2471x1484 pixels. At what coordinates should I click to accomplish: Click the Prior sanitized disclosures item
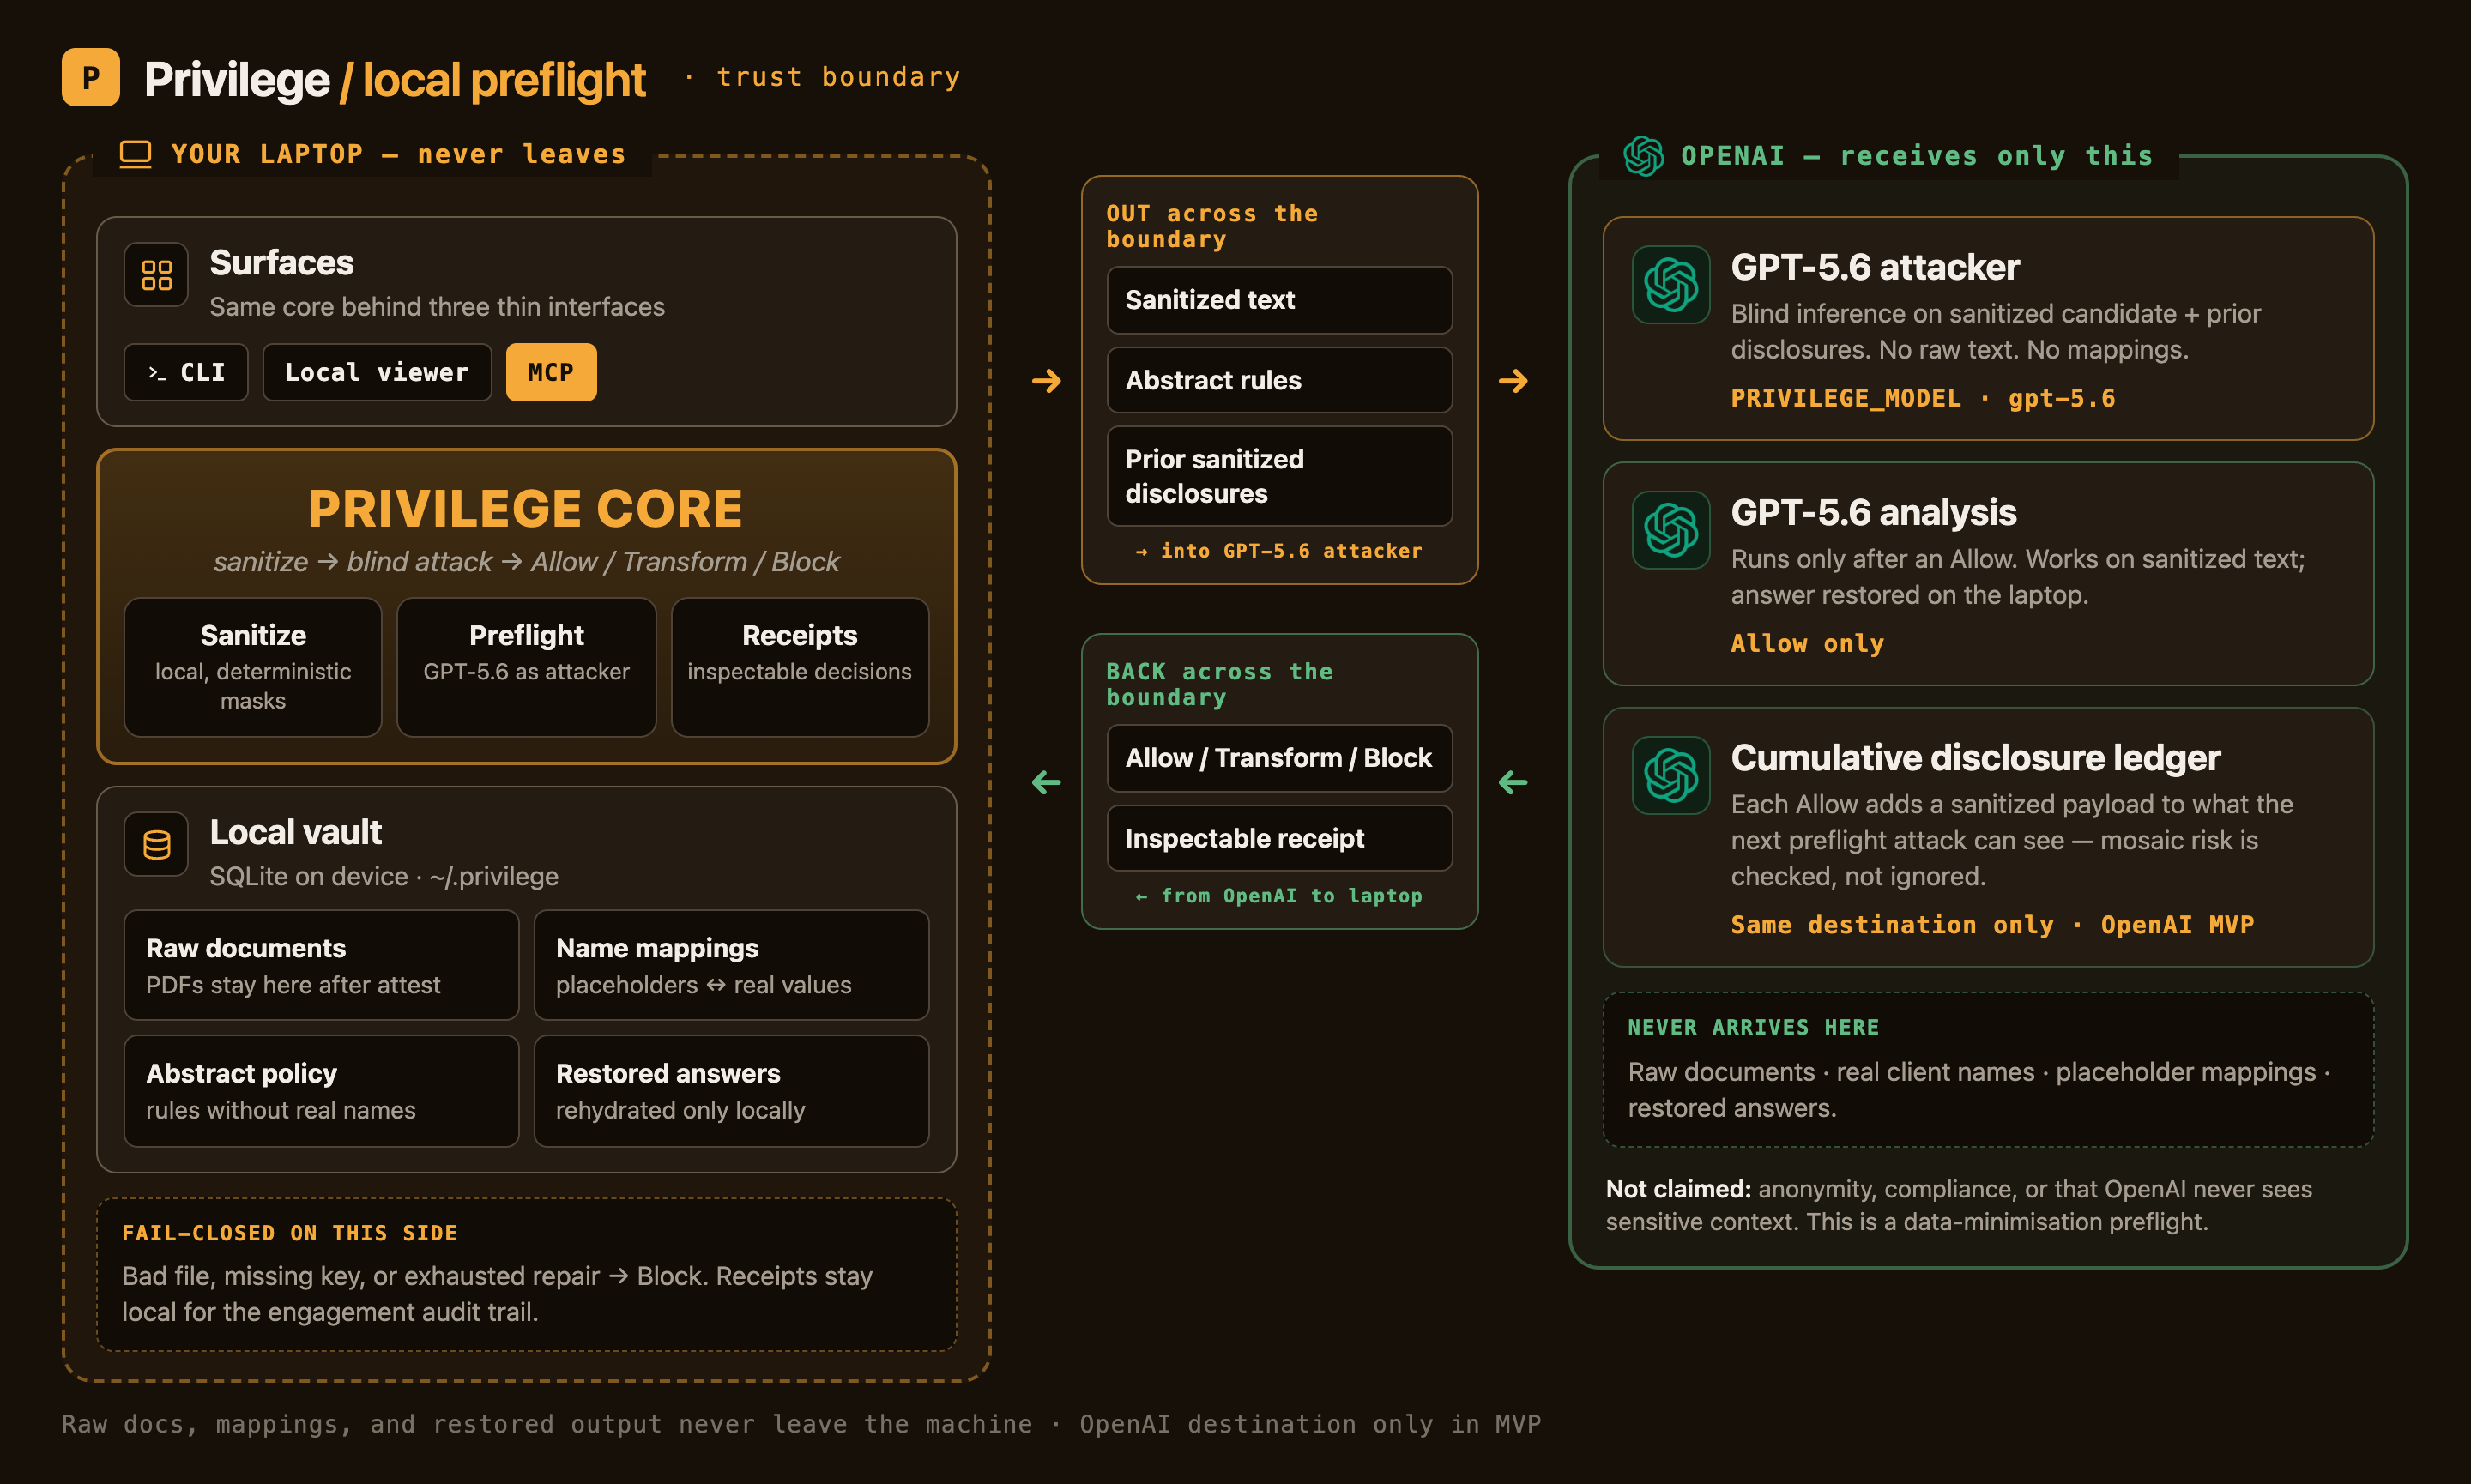pyautogui.click(x=1279, y=476)
